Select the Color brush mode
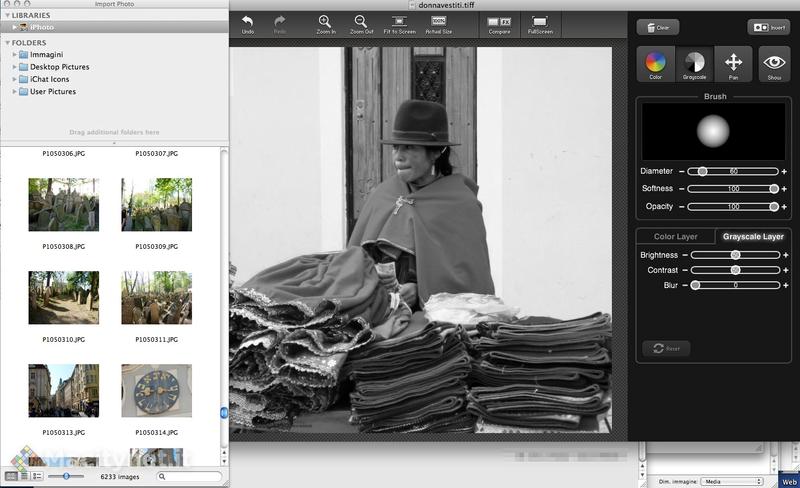 656,63
